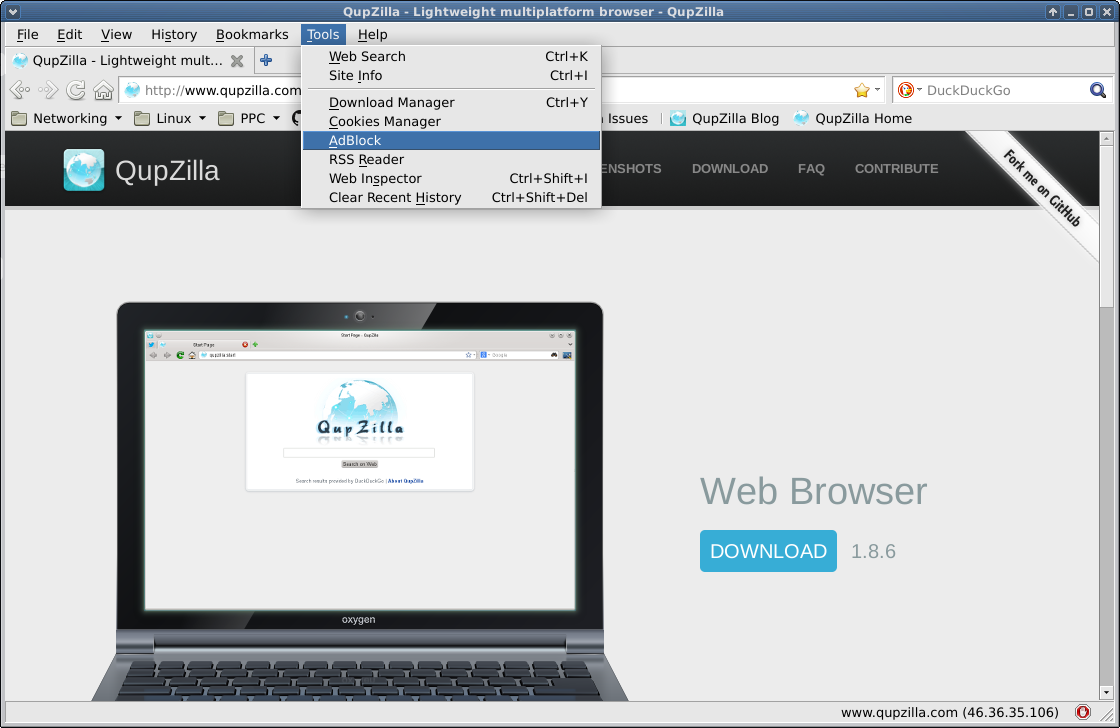
Task: Click the Fork me on GitHub ribbon
Action: pos(1040,185)
